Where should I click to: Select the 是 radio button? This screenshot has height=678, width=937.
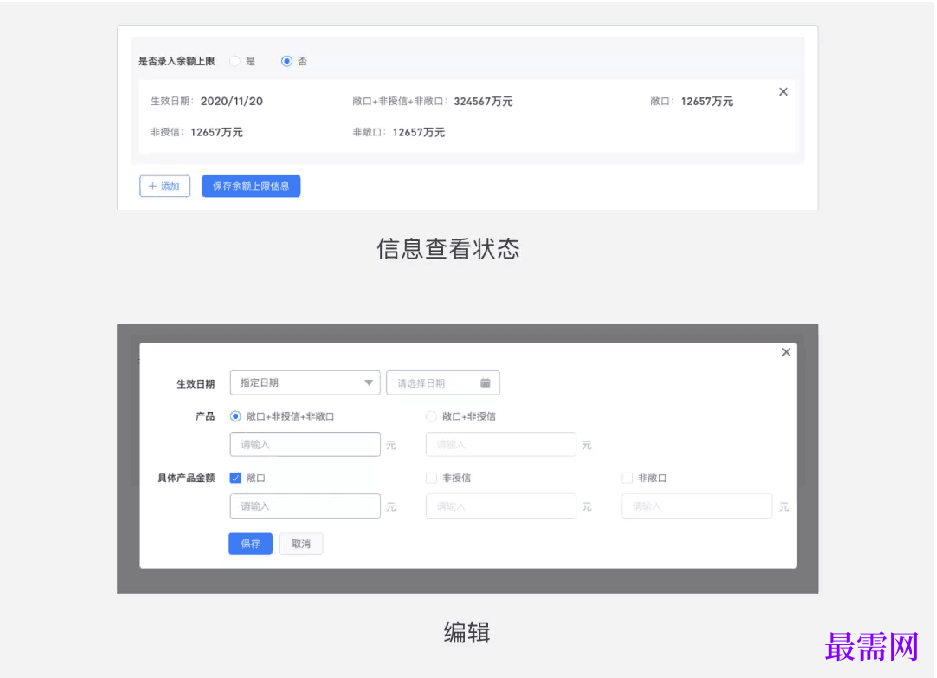click(x=235, y=61)
